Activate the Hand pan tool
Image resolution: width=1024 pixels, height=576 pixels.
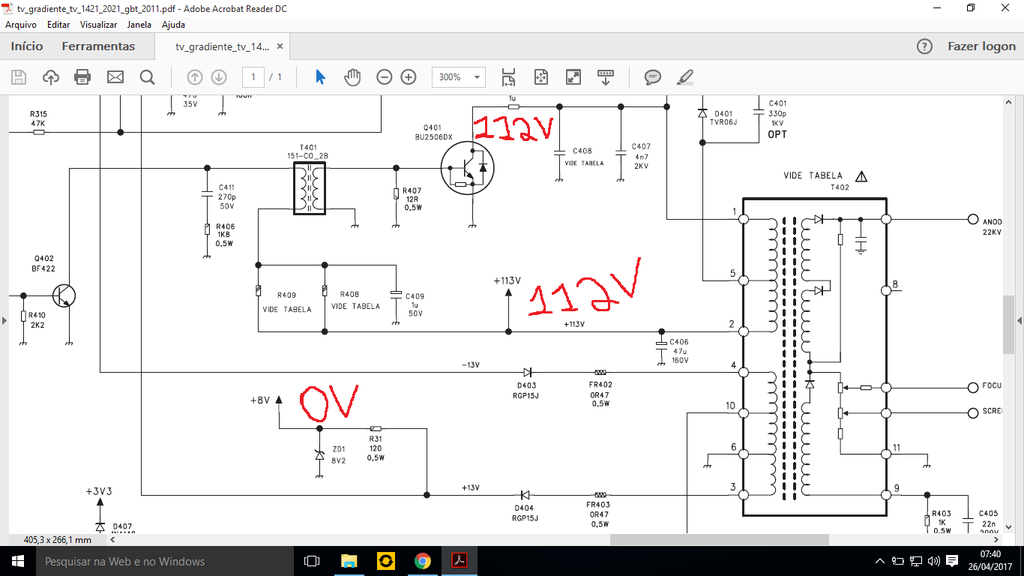coord(352,77)
